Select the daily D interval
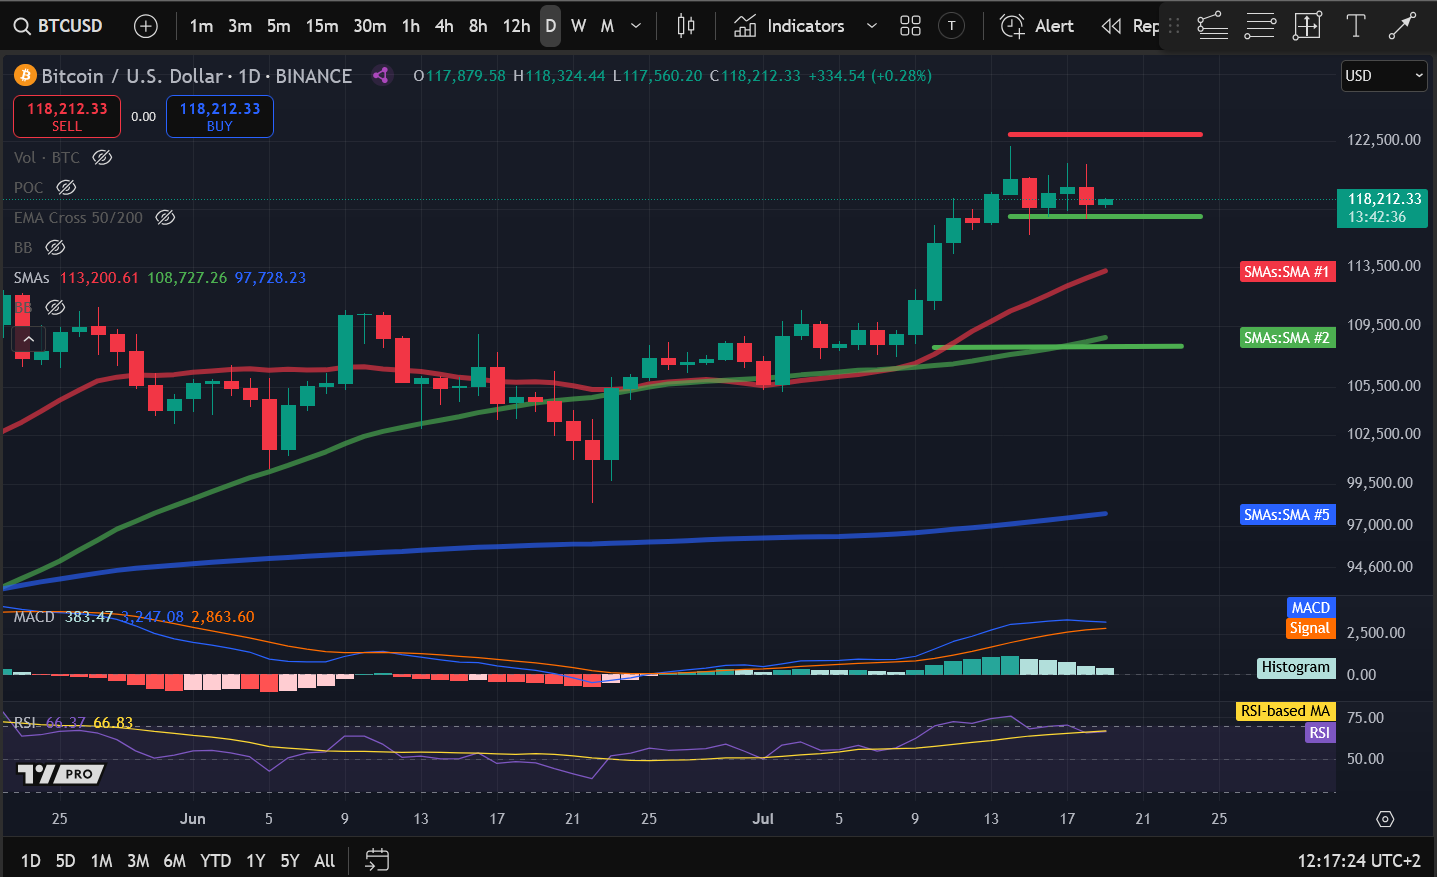This screenshot has width=1437, height=877. point(550,26)
